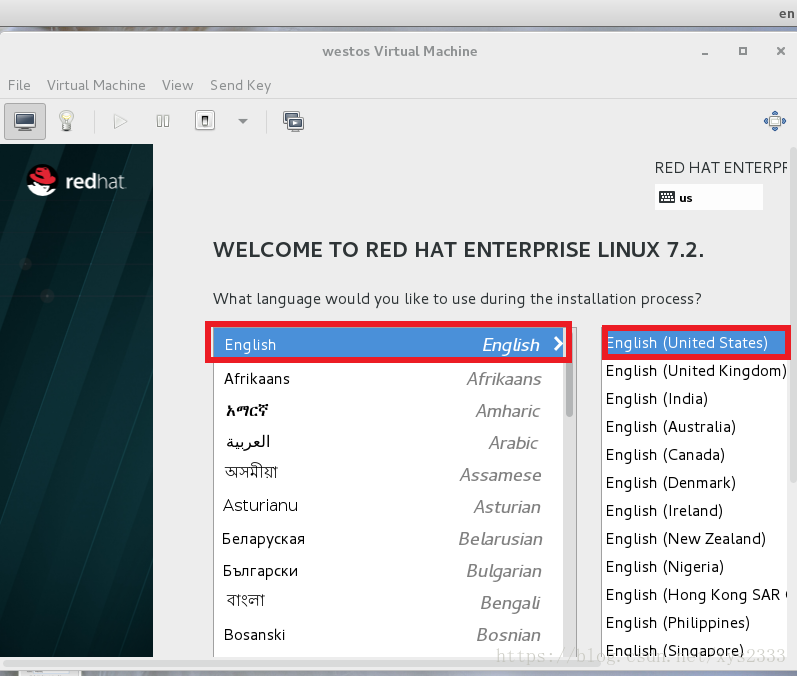Screen dimensions: 797x676
Task: Click the en input indicator in top bar
Action: tap(786, 14)
